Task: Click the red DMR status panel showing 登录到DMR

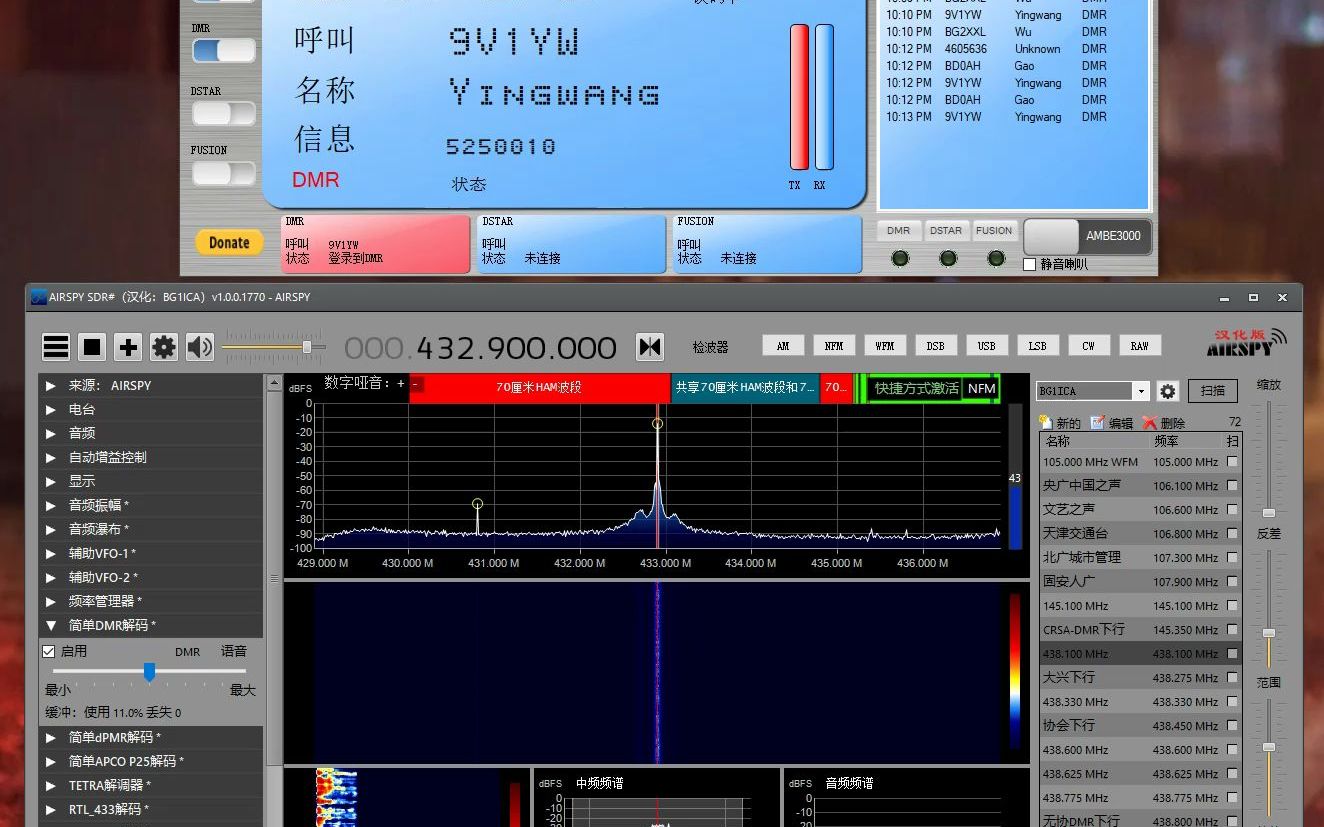Action: (x=375, y=244)
